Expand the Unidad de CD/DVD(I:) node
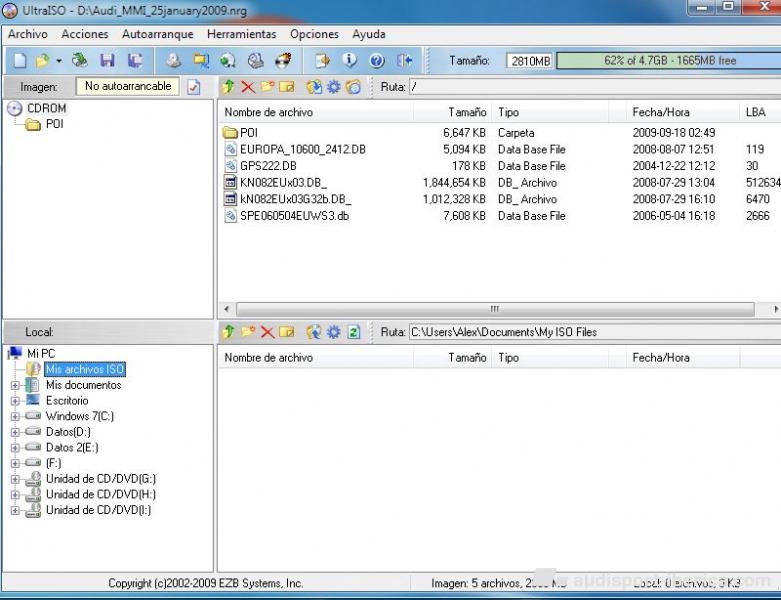 [15, 510]
